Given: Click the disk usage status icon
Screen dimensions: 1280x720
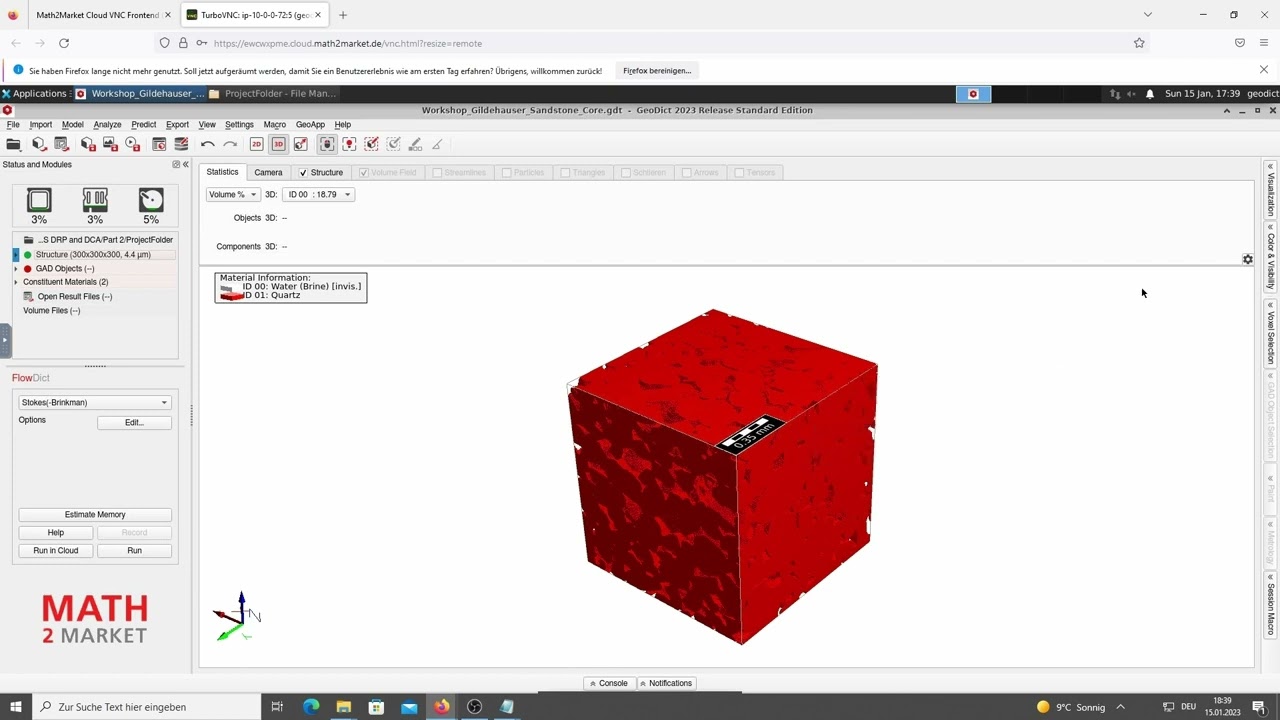Looking at the screenshot, I should point(151,200).
